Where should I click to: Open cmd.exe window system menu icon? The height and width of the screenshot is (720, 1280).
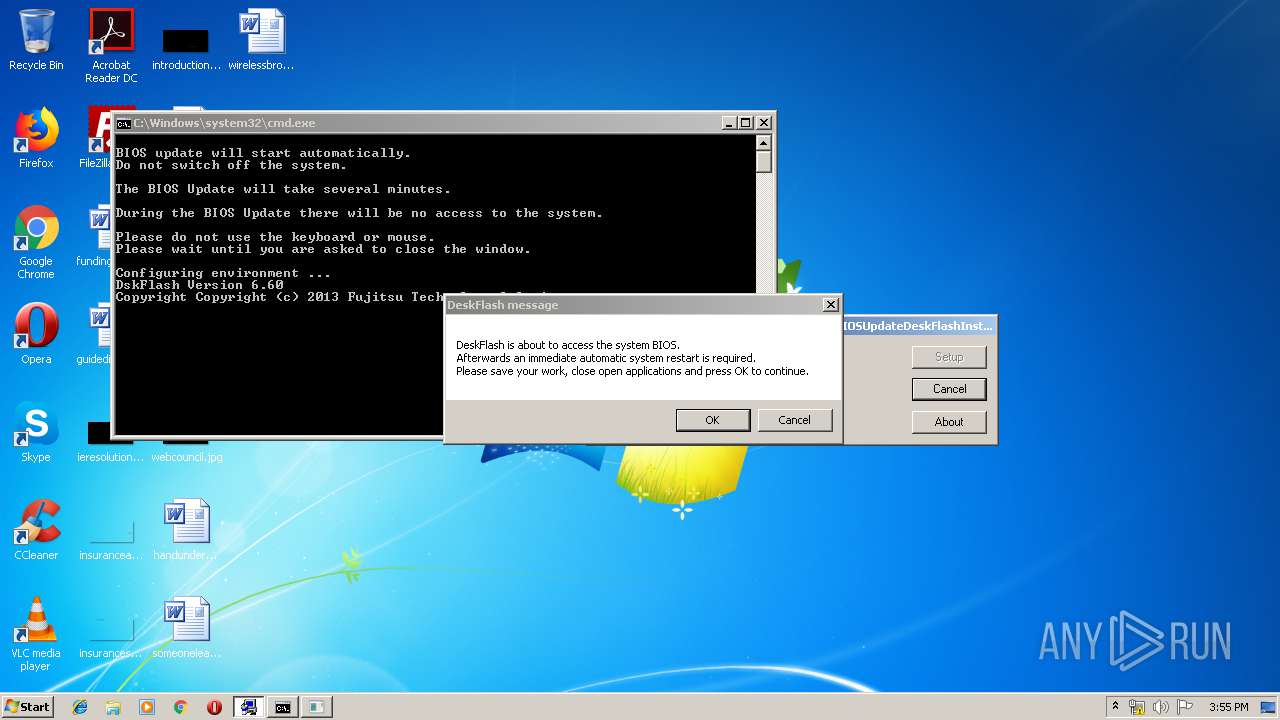(x=123, y=123)
